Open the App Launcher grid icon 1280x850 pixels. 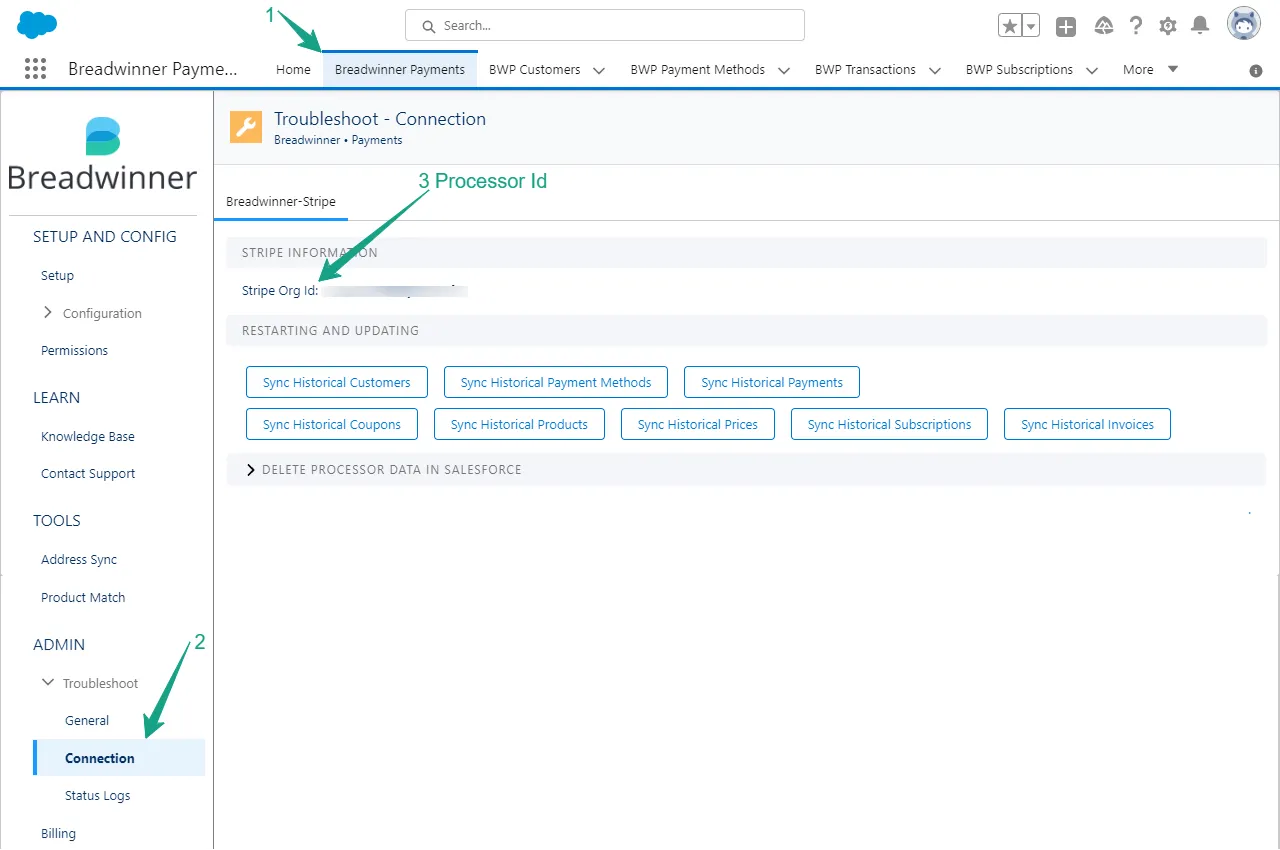[35, 69]
